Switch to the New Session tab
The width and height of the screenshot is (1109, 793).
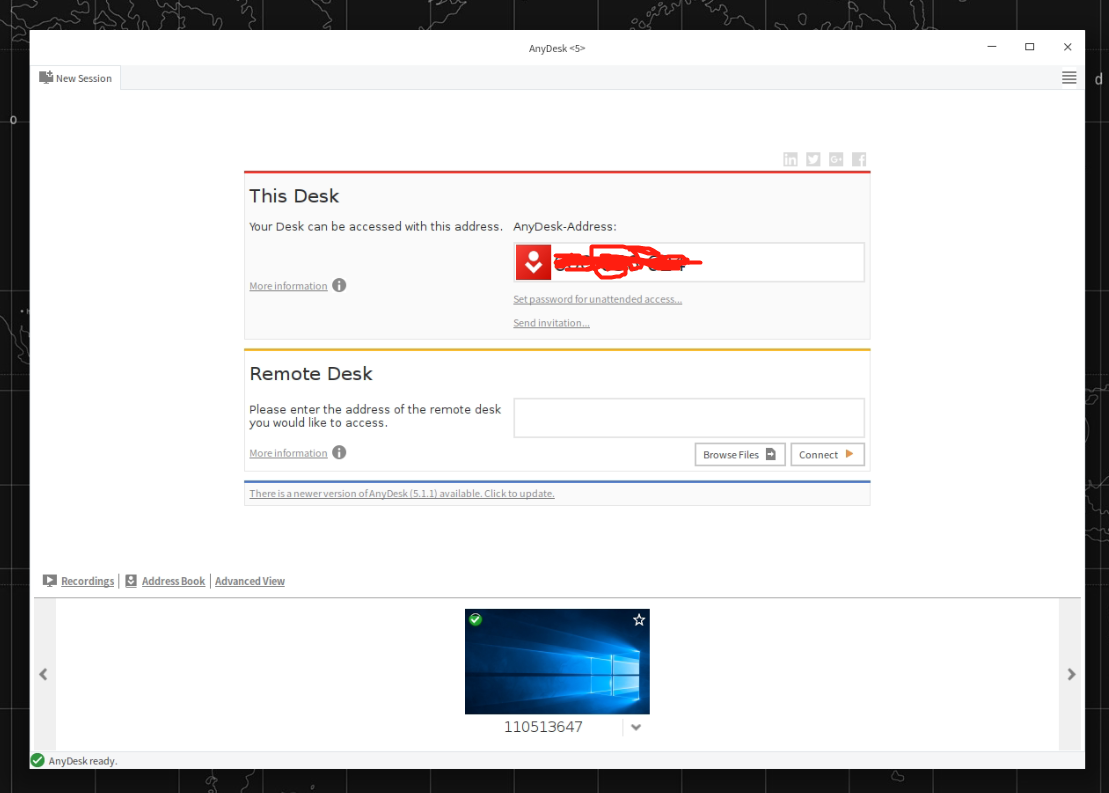(76, 78)
